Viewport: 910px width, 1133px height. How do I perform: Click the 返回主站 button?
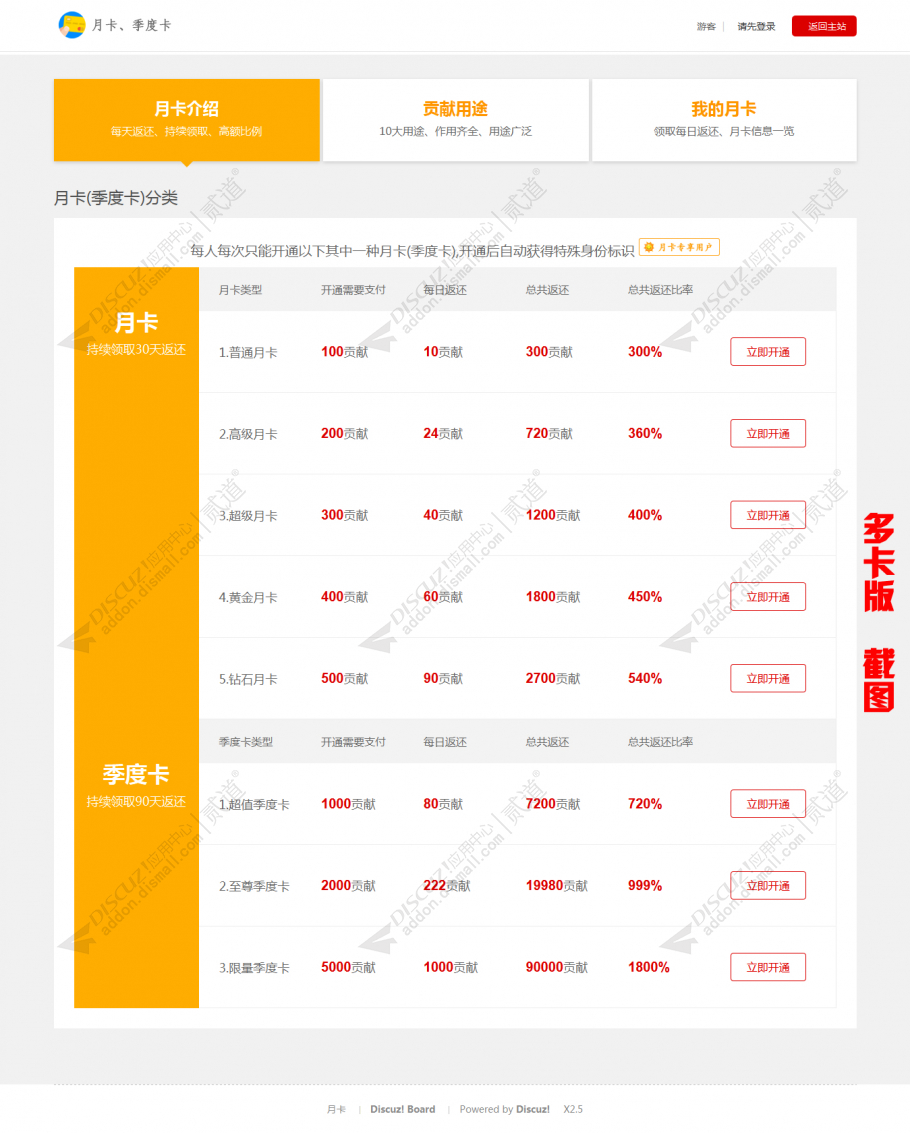pos(824,26)
